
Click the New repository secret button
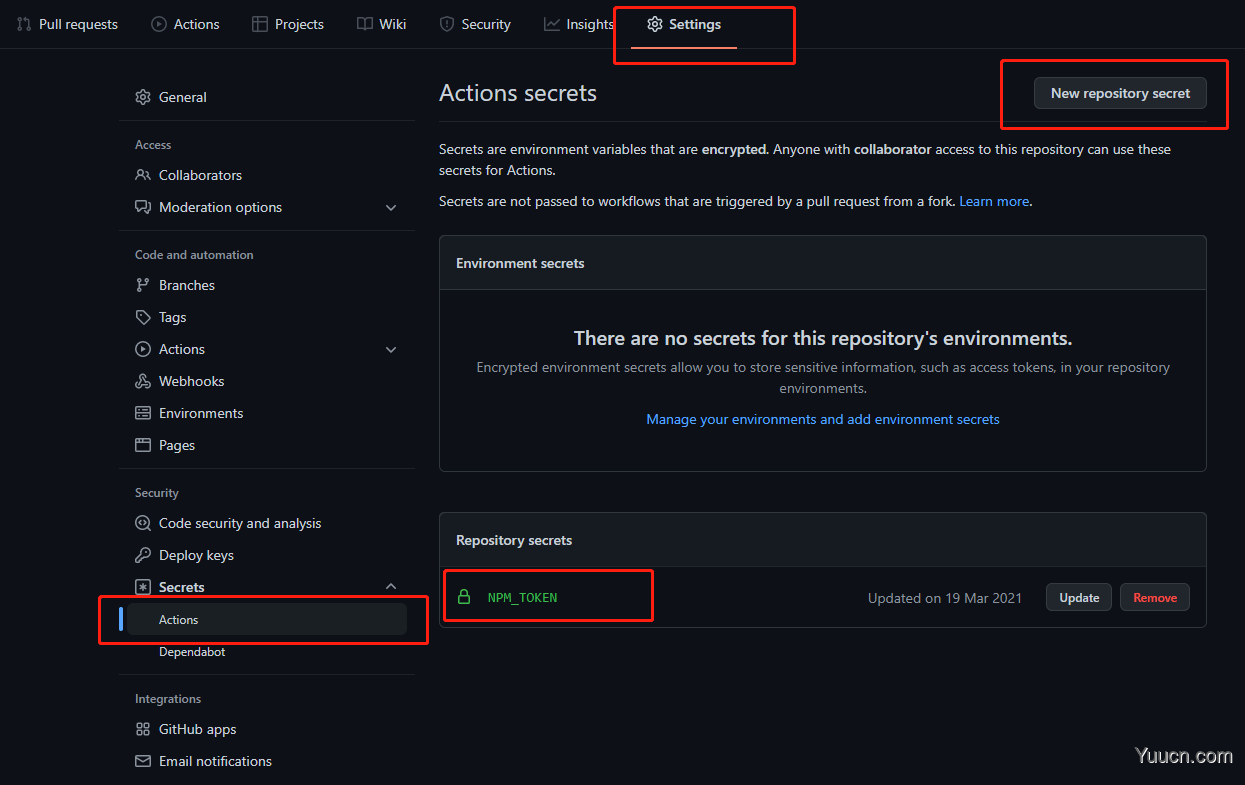point(1120,93)
